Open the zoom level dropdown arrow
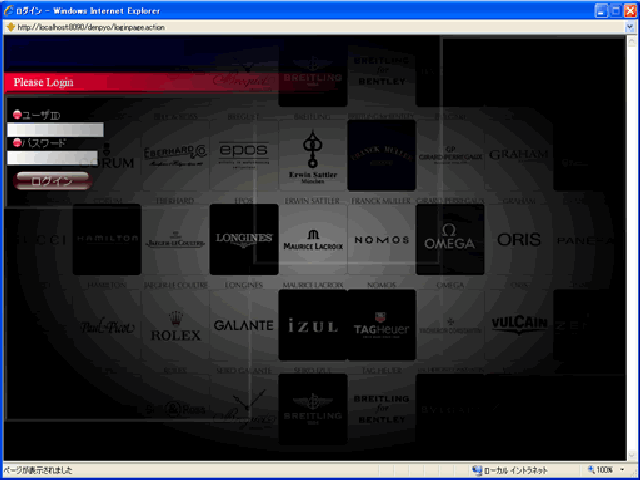 point(623,470)
